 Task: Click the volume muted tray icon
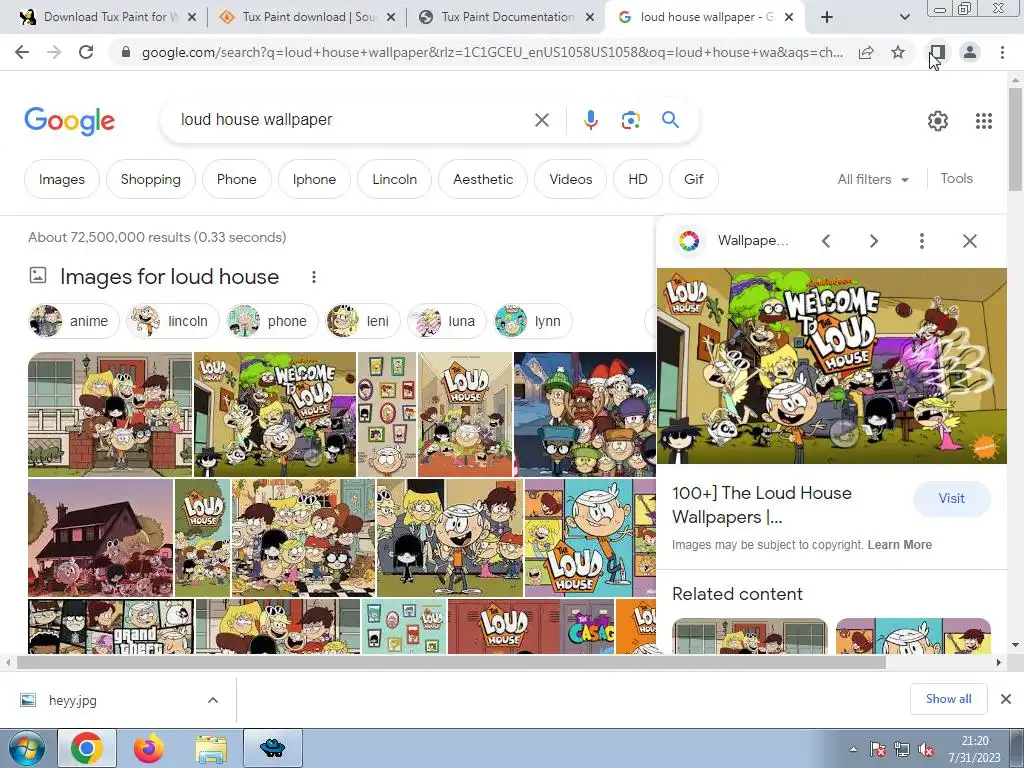[x=925, y=750]
